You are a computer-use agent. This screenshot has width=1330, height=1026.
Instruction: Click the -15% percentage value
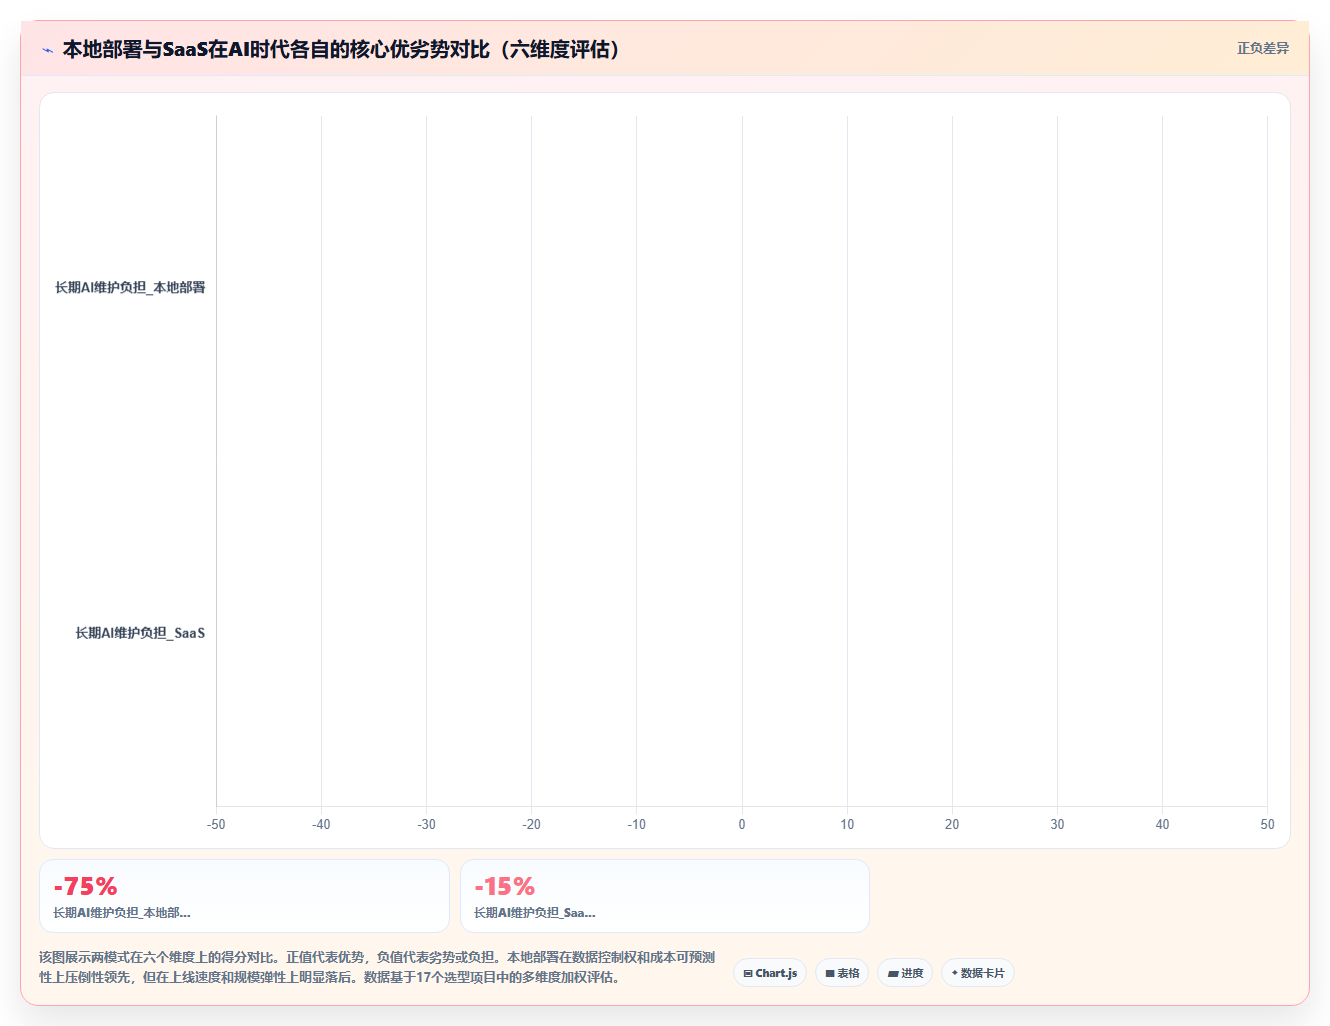[504, 886]
